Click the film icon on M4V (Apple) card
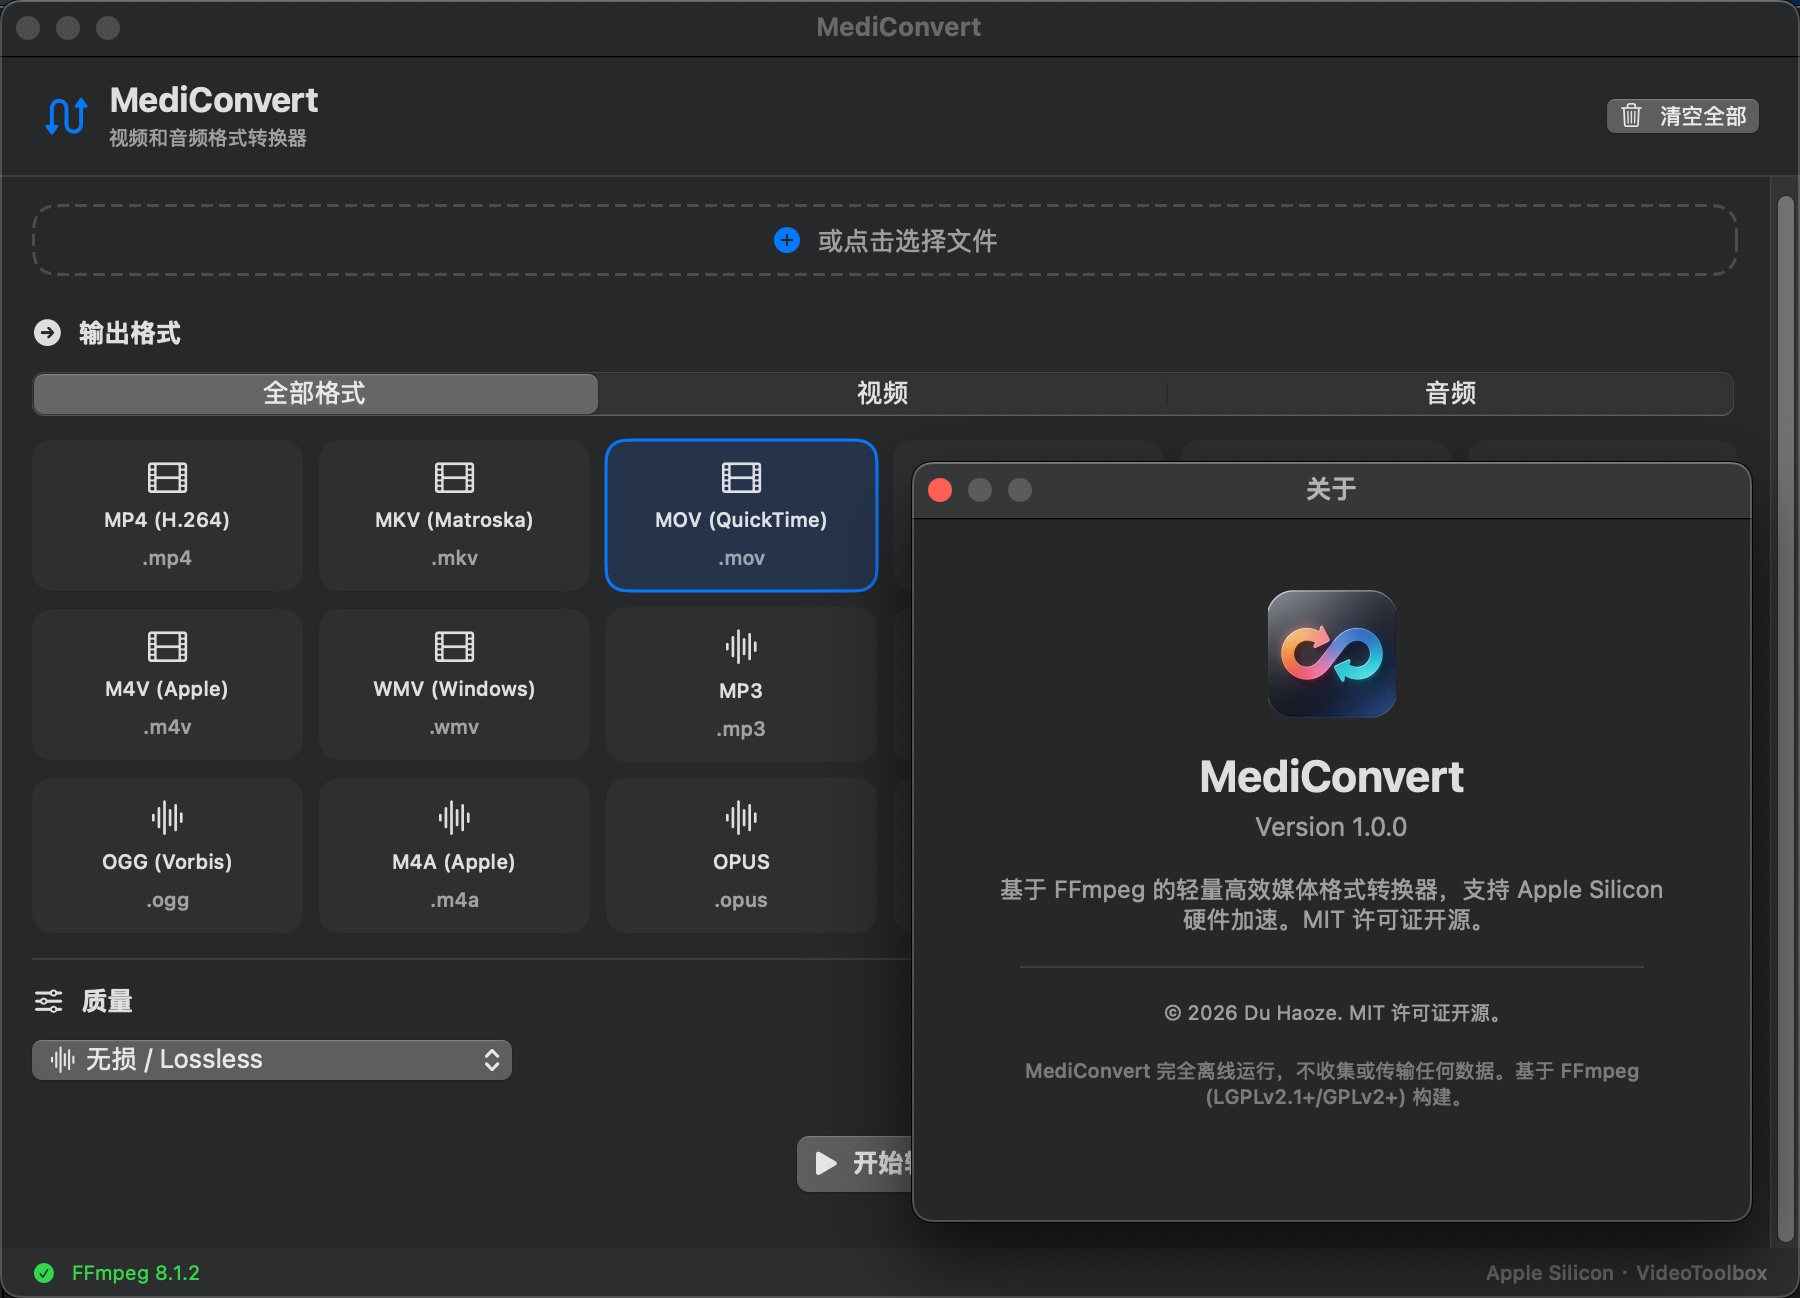The width and height of the screenshot is (1800, 1298). pos(167,647)
